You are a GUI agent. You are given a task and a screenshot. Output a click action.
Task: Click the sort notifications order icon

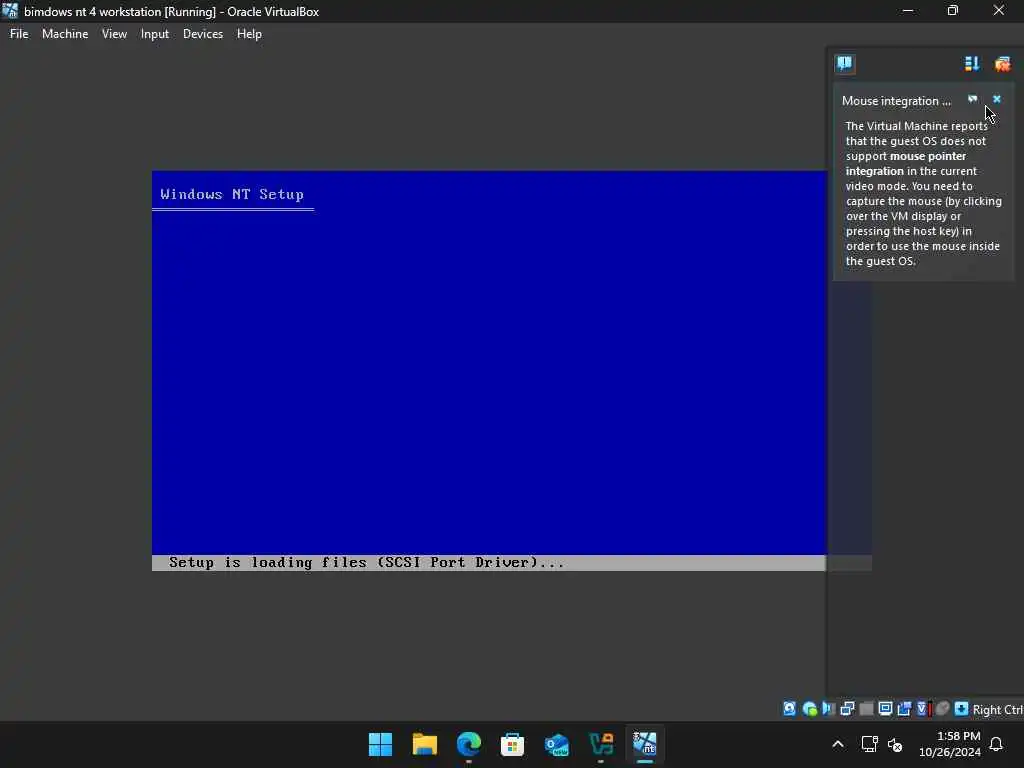point(972,63)
